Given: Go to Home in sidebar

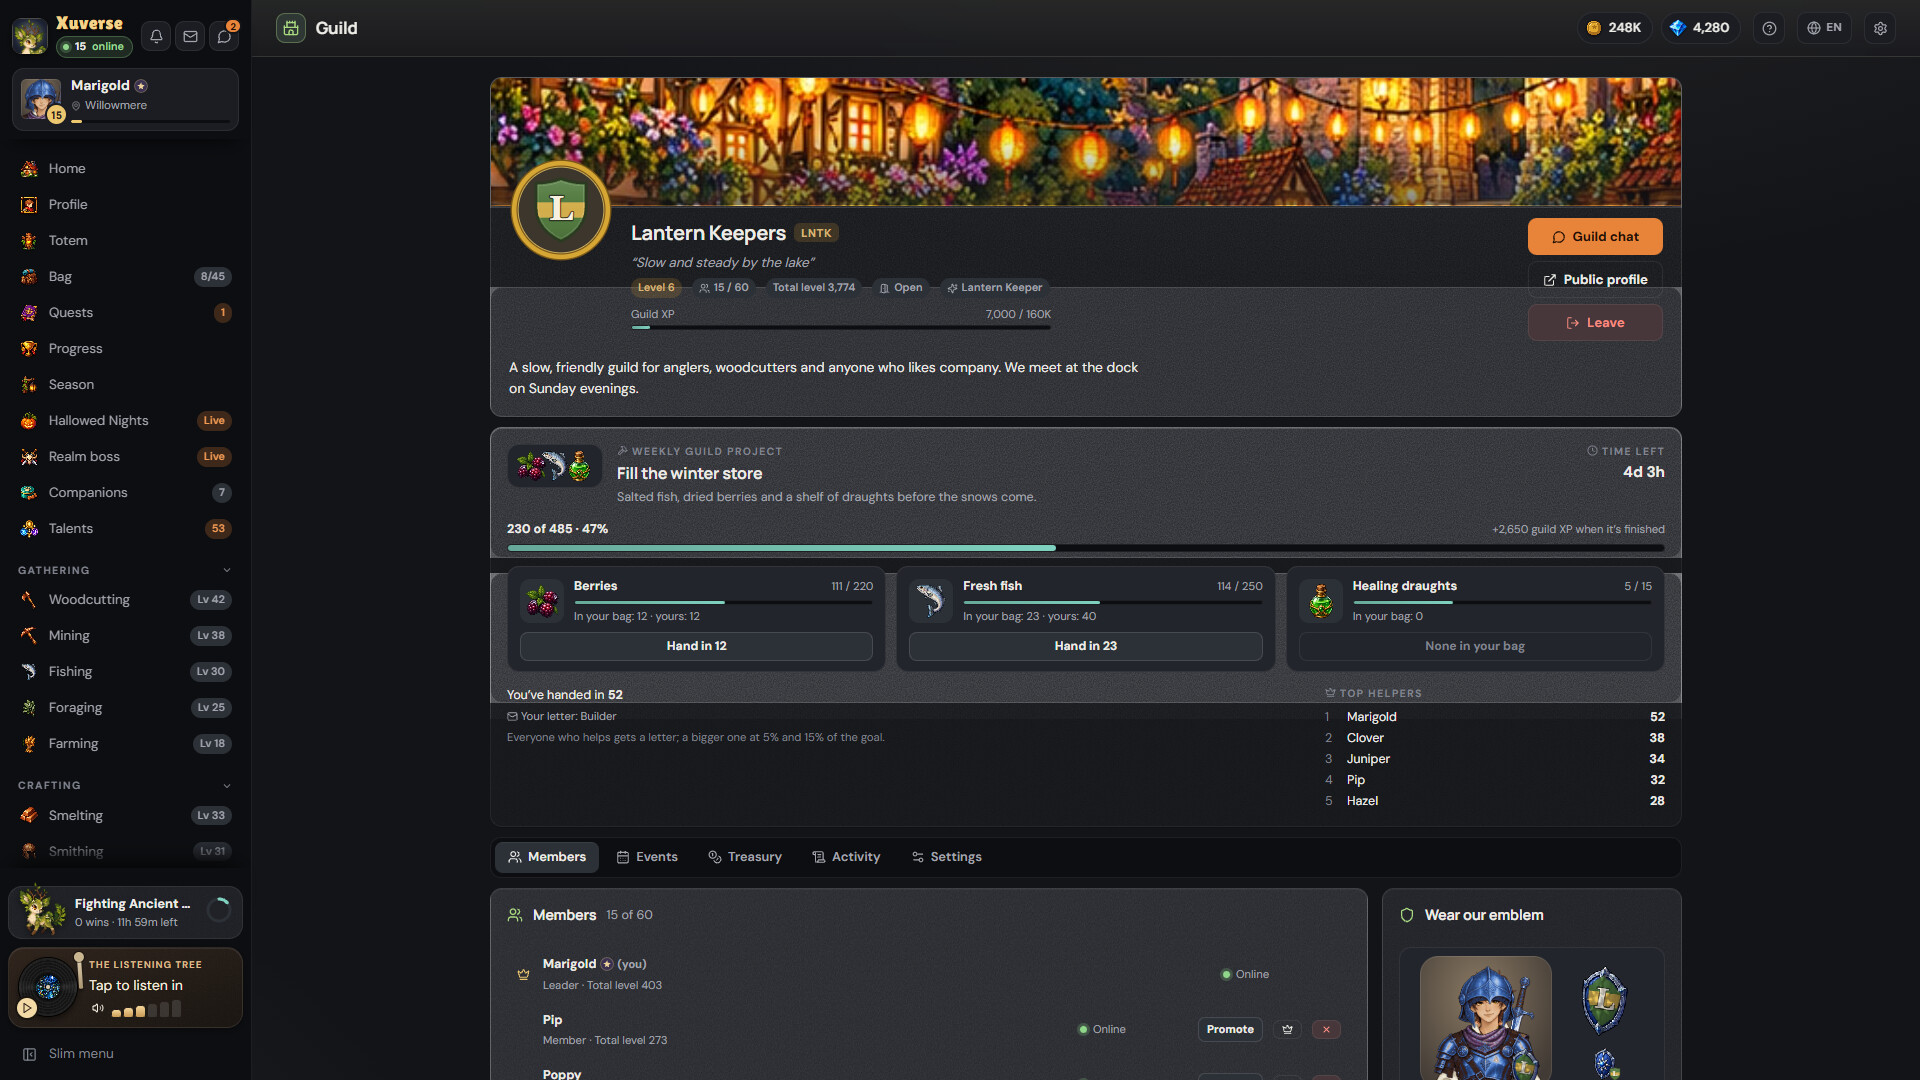Looking at the screenshot, I should point(125,169).
